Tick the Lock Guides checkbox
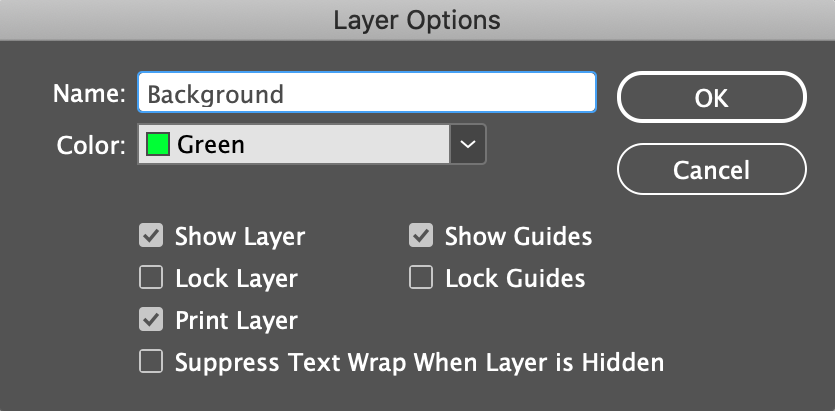The width and height of the screenshot is (835, 411). (x=421, y=278)
